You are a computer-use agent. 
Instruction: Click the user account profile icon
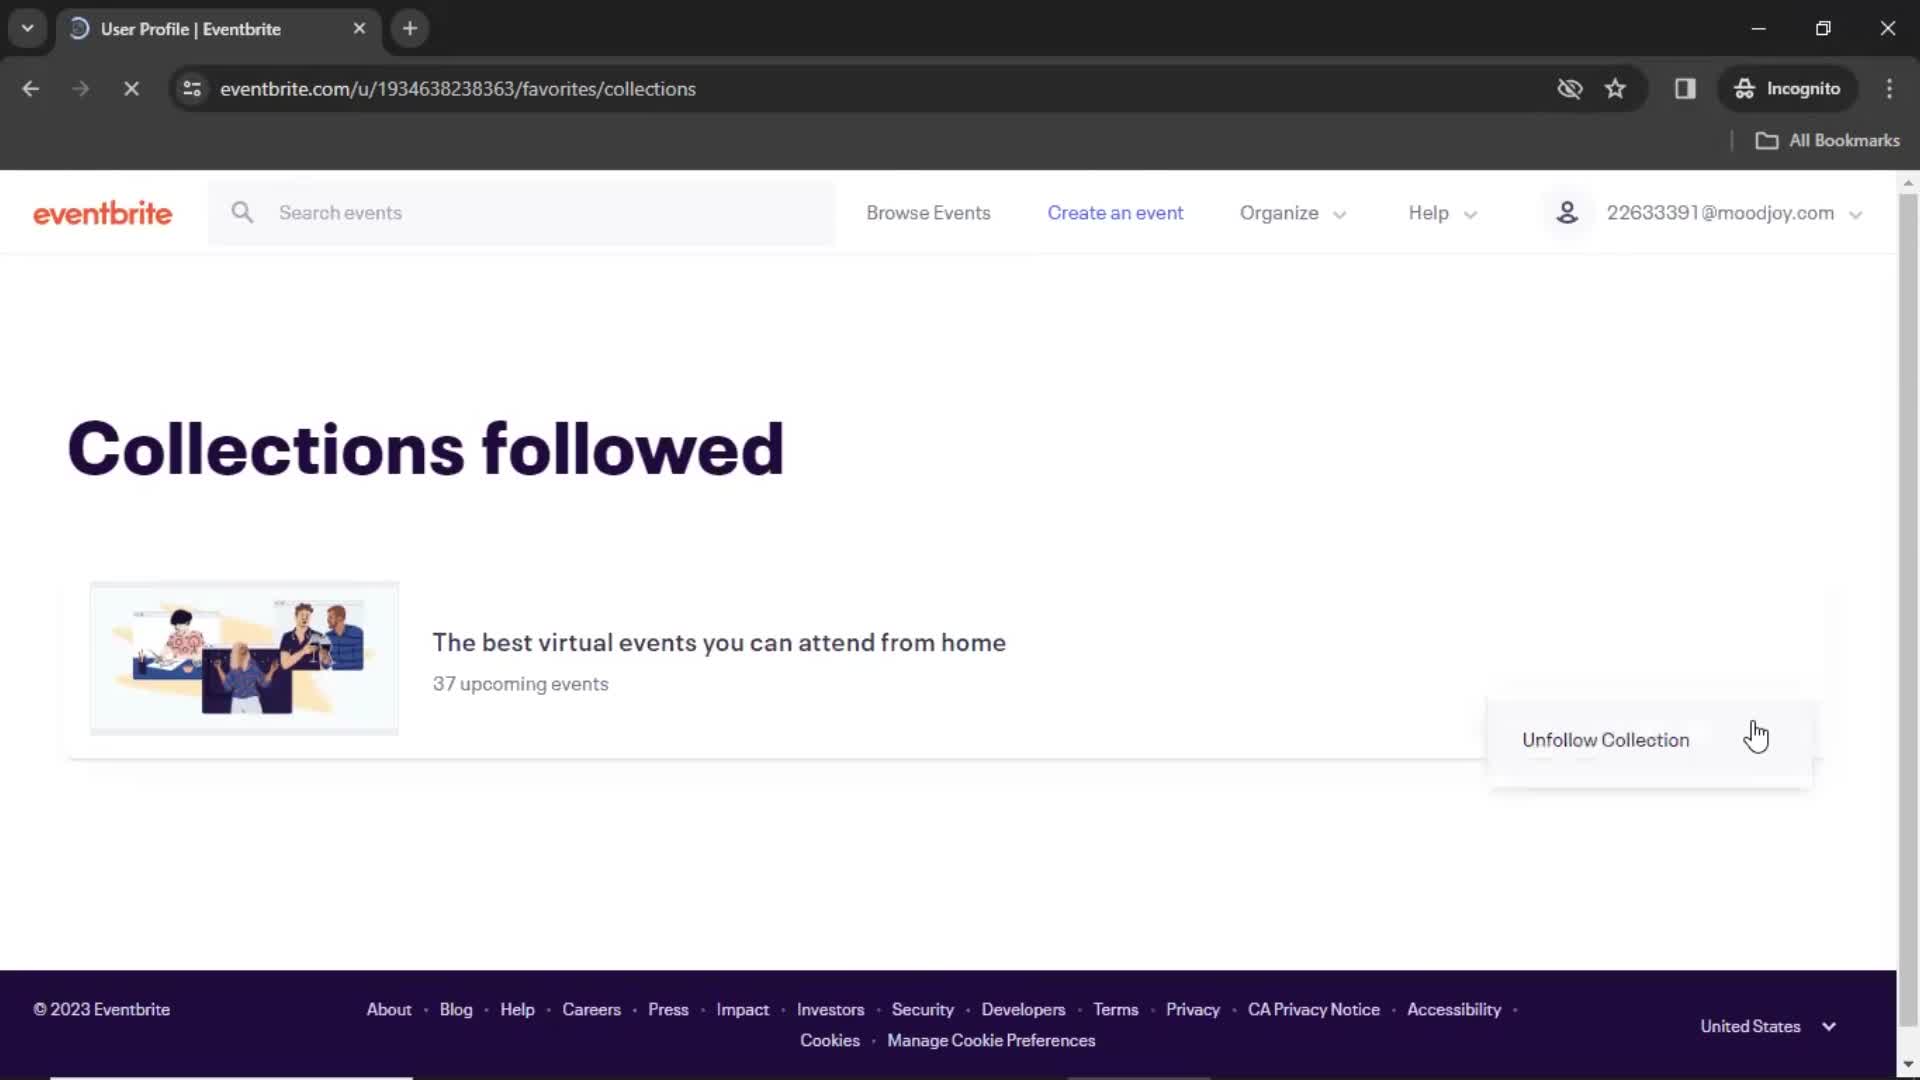1568,212
